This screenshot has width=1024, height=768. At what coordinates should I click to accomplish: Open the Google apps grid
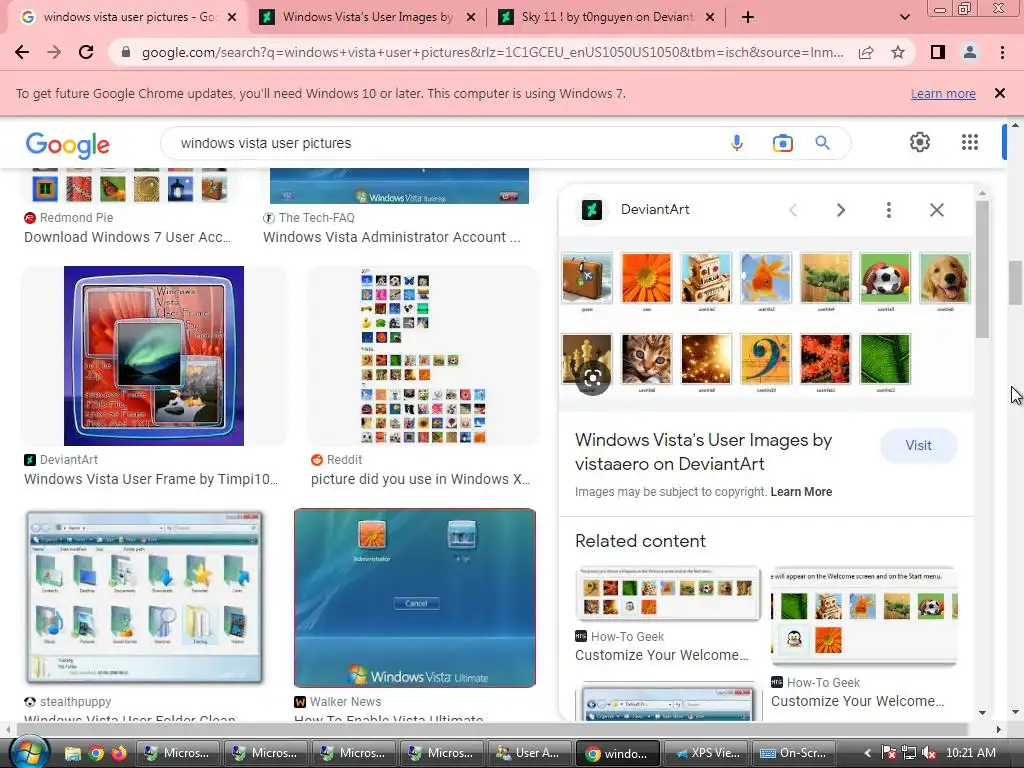pos(970,142)
